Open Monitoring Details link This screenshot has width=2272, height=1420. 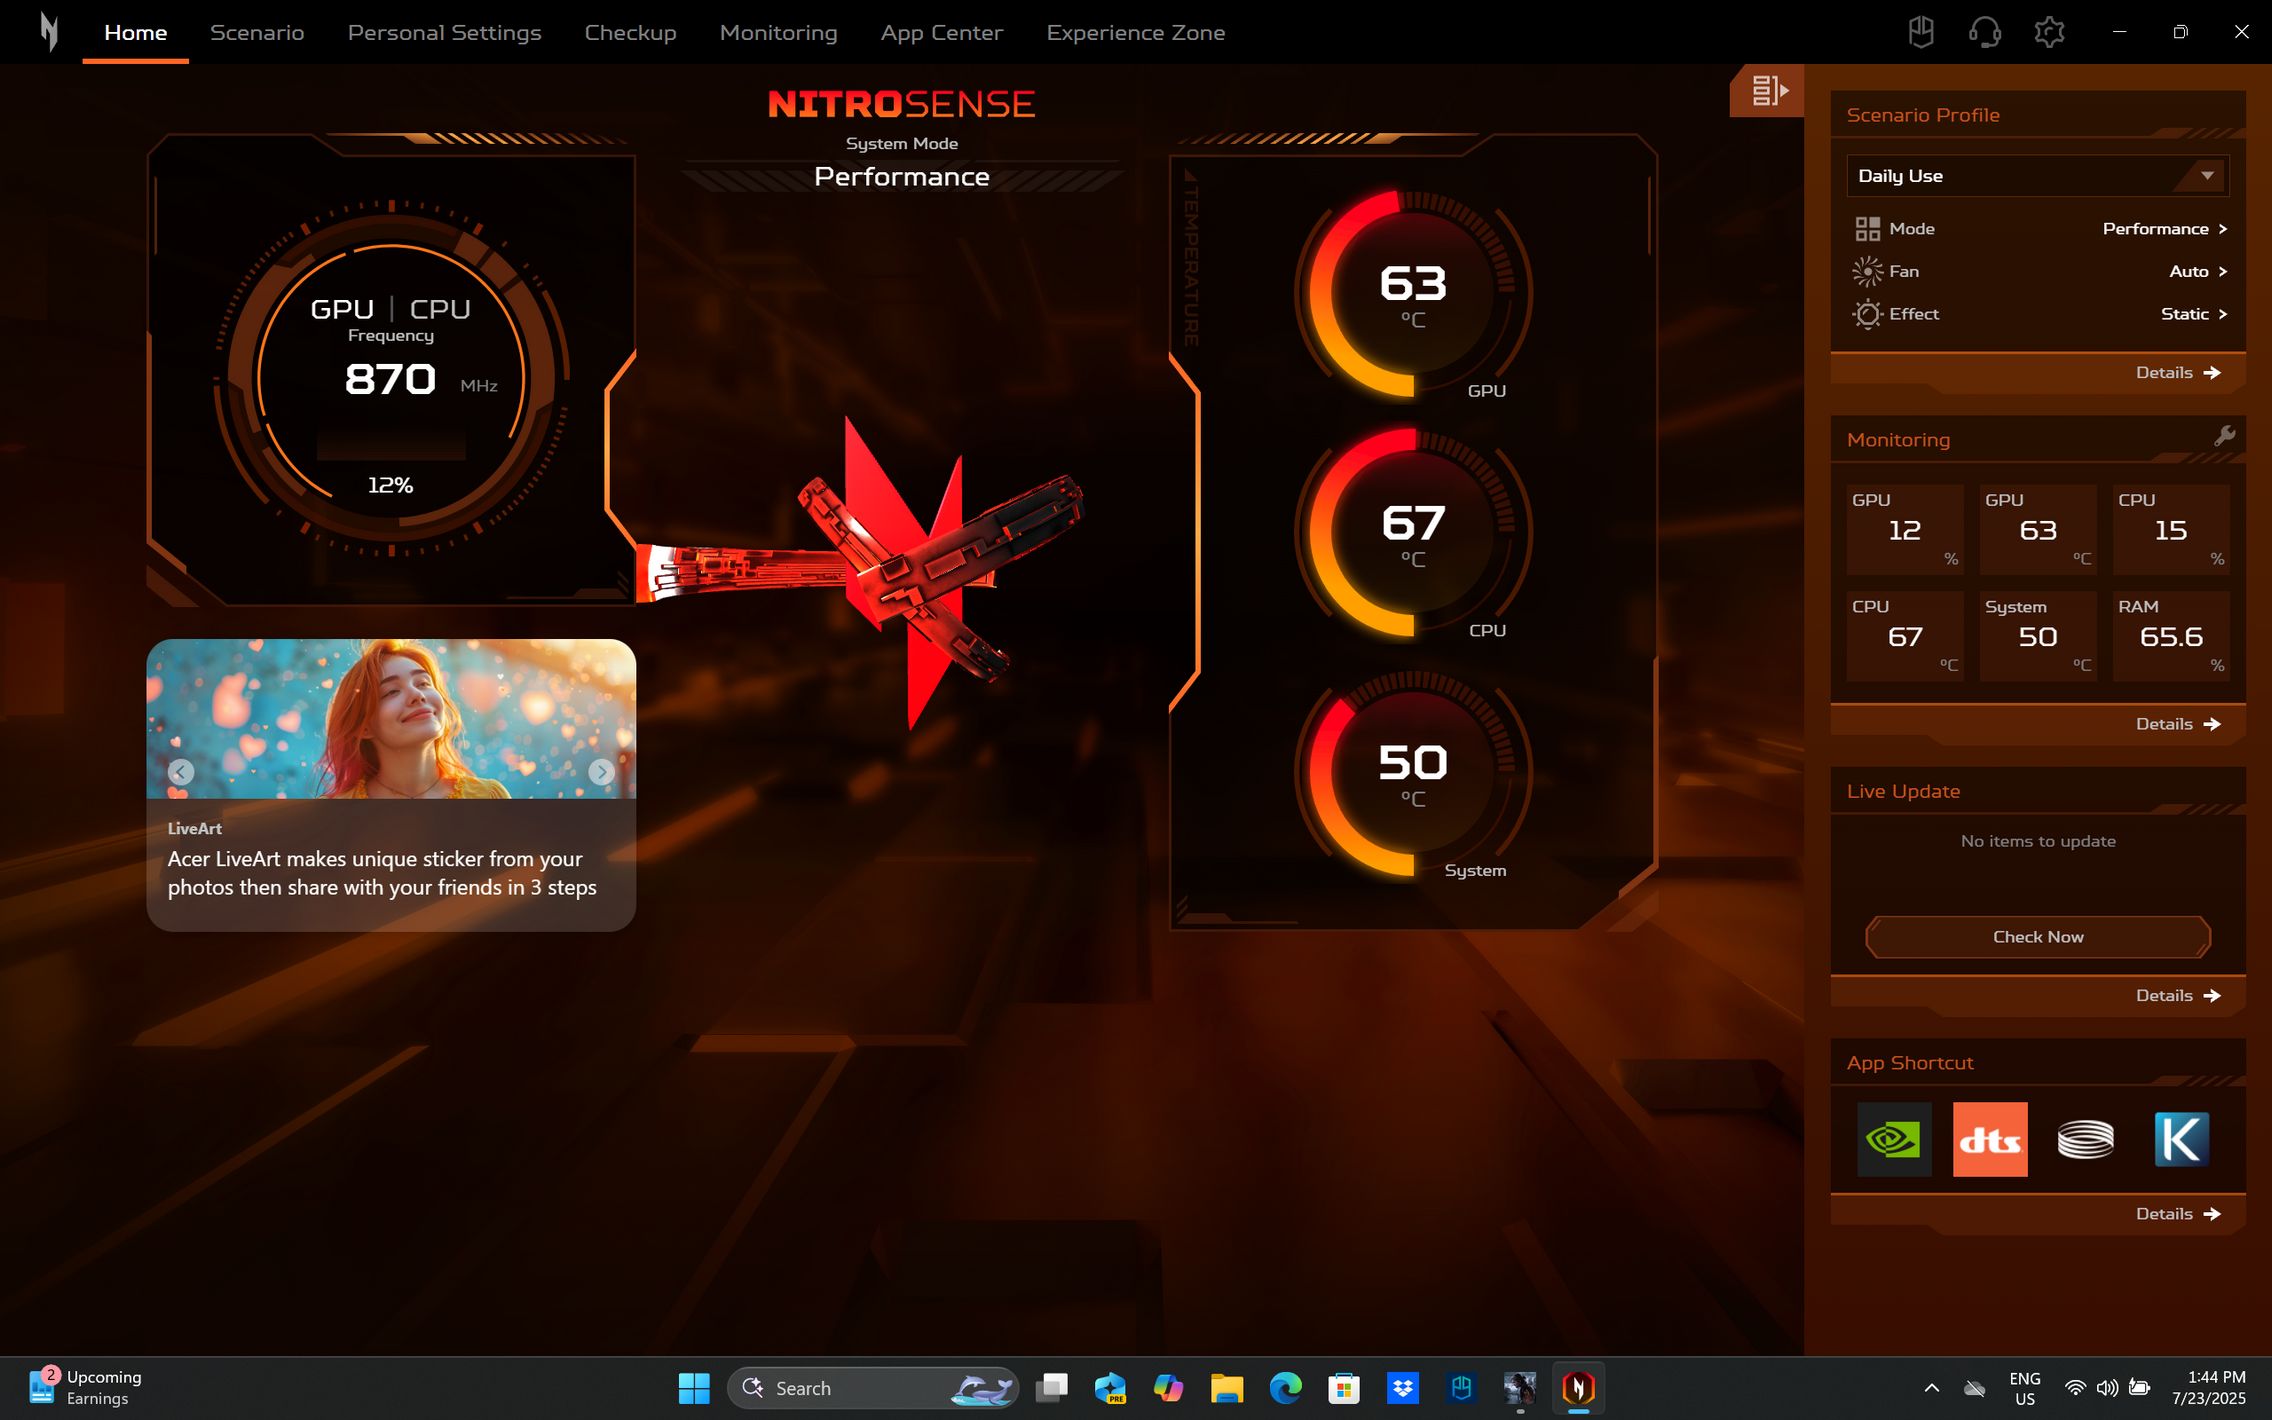coord(2177,724)
